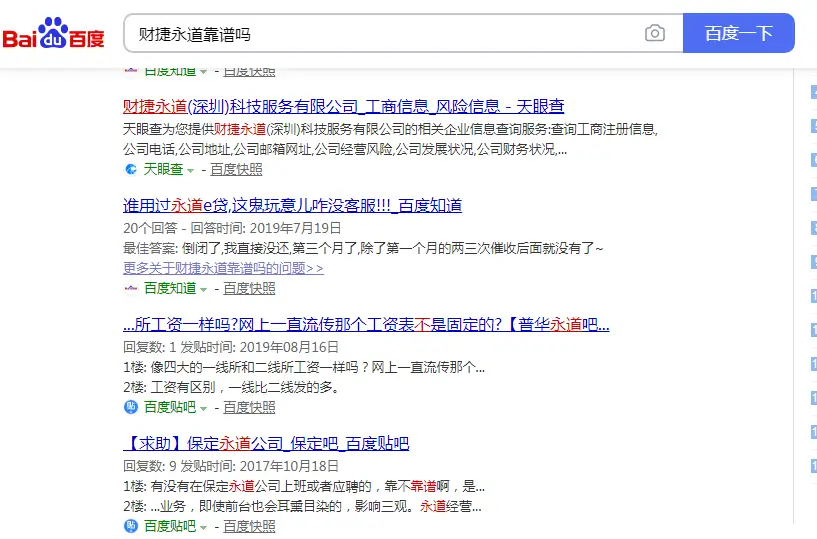Click text 回复数: 9 发贴时间: 2017年10月18日
Screen dimensions: 817x539
click(x=231, y=466)
